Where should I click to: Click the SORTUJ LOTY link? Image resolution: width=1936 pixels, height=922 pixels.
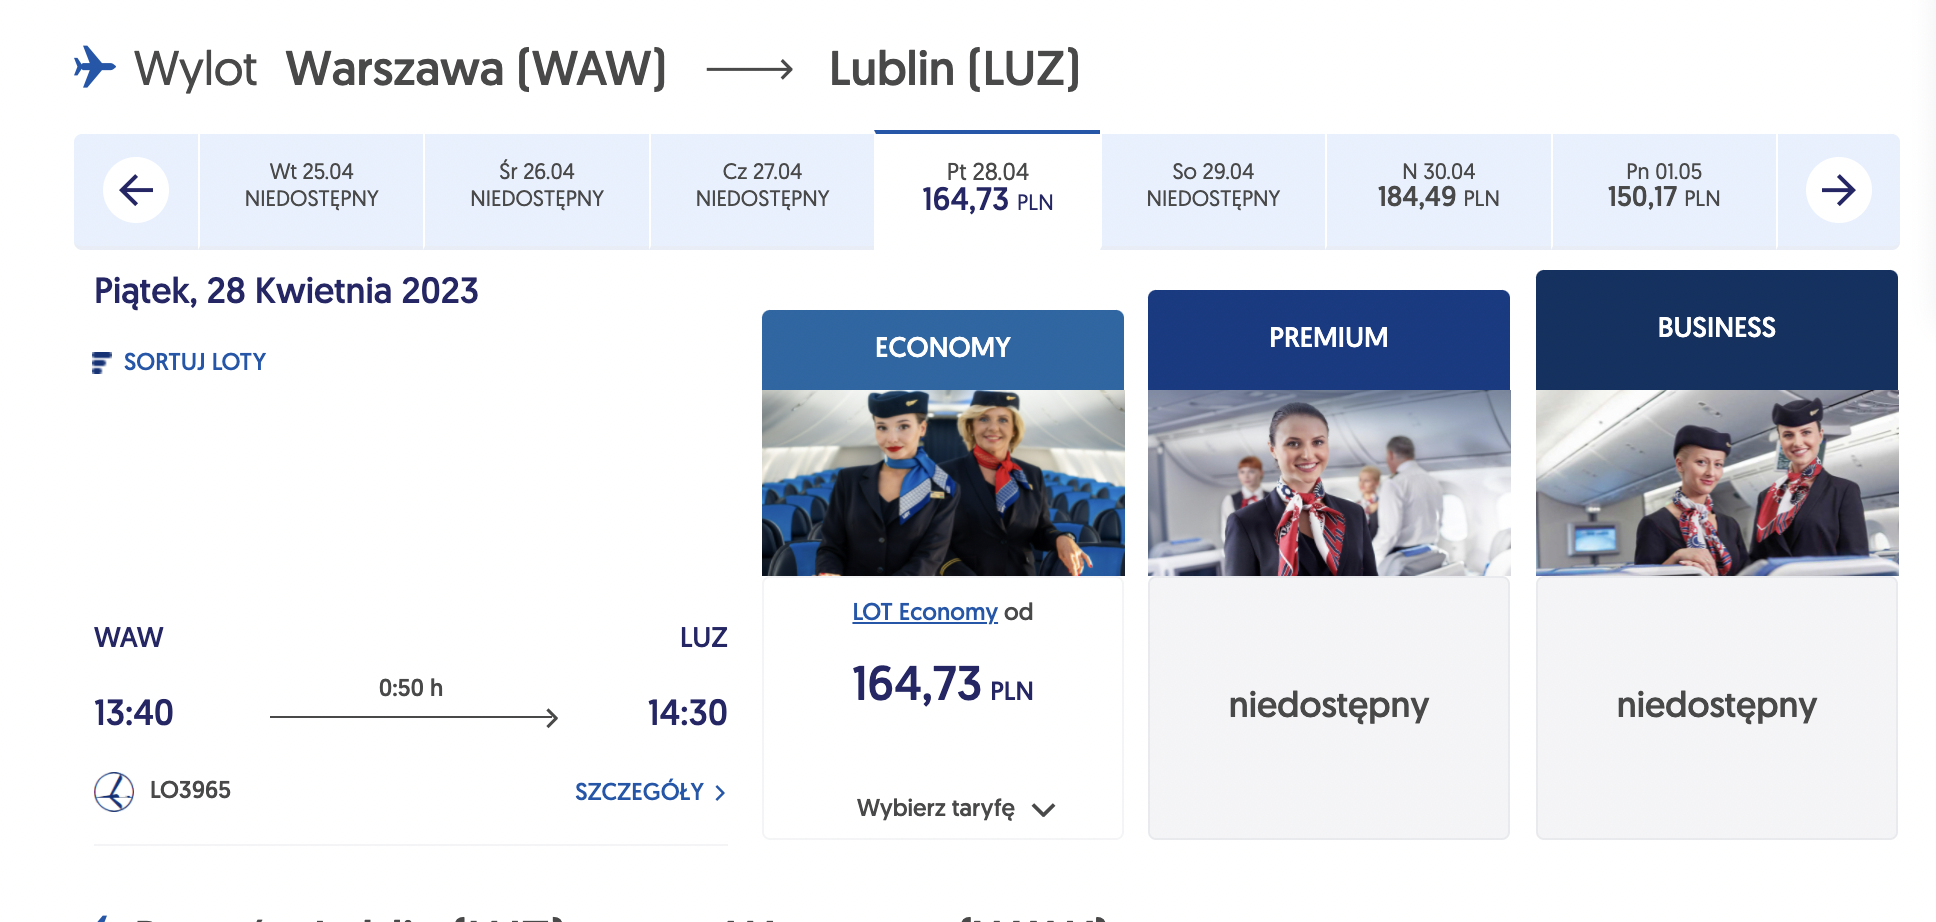coord(194,362)
